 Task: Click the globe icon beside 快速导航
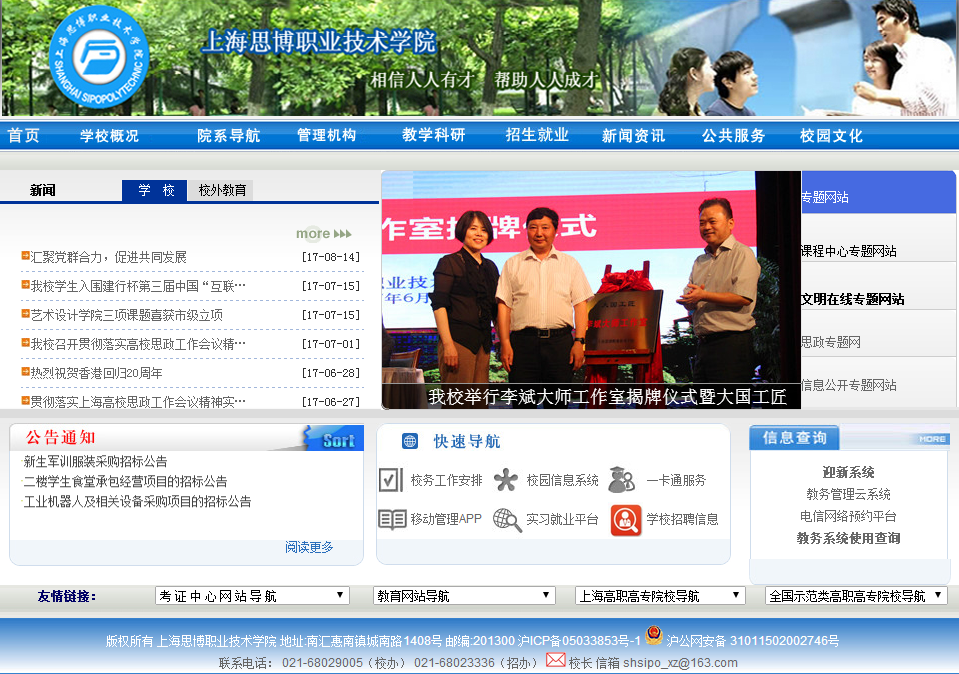[x=410, y=441]
